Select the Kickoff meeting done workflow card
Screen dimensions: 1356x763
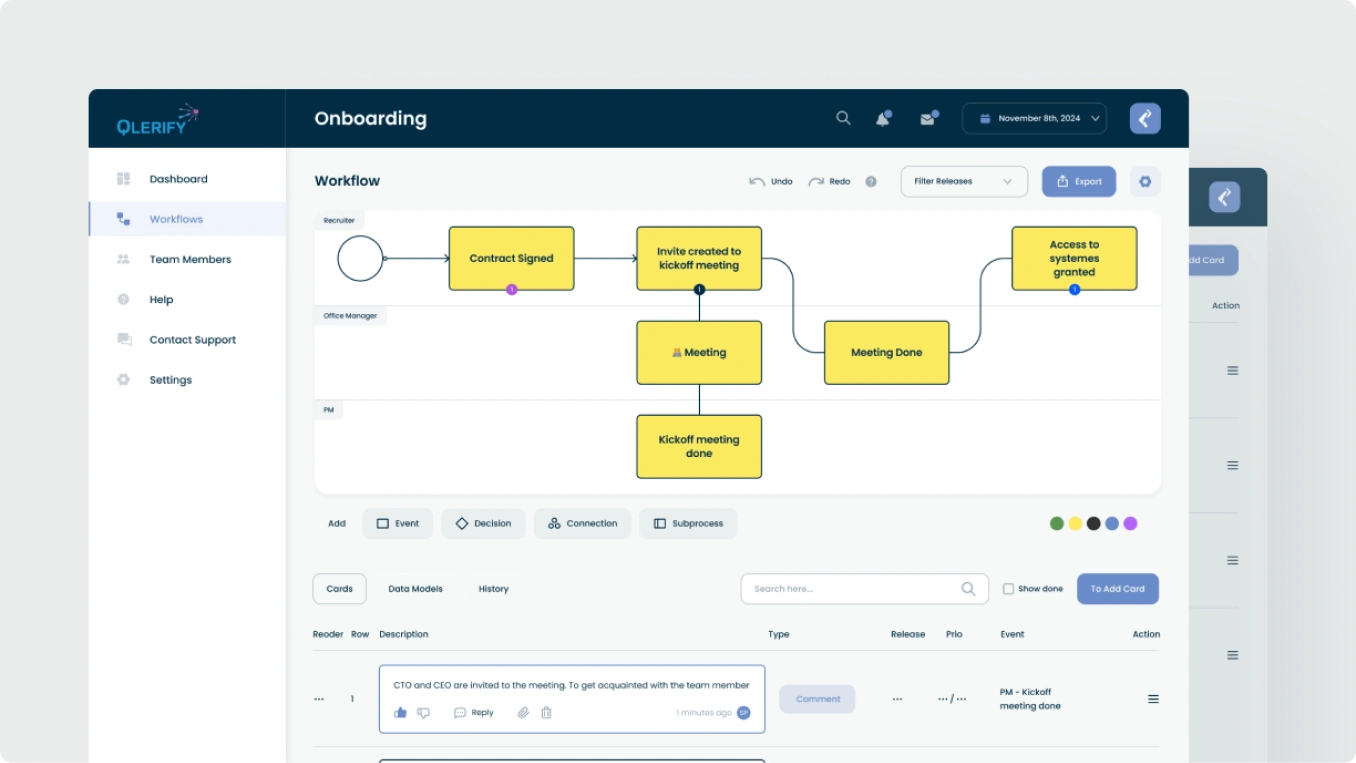click(x=699, y=447)
